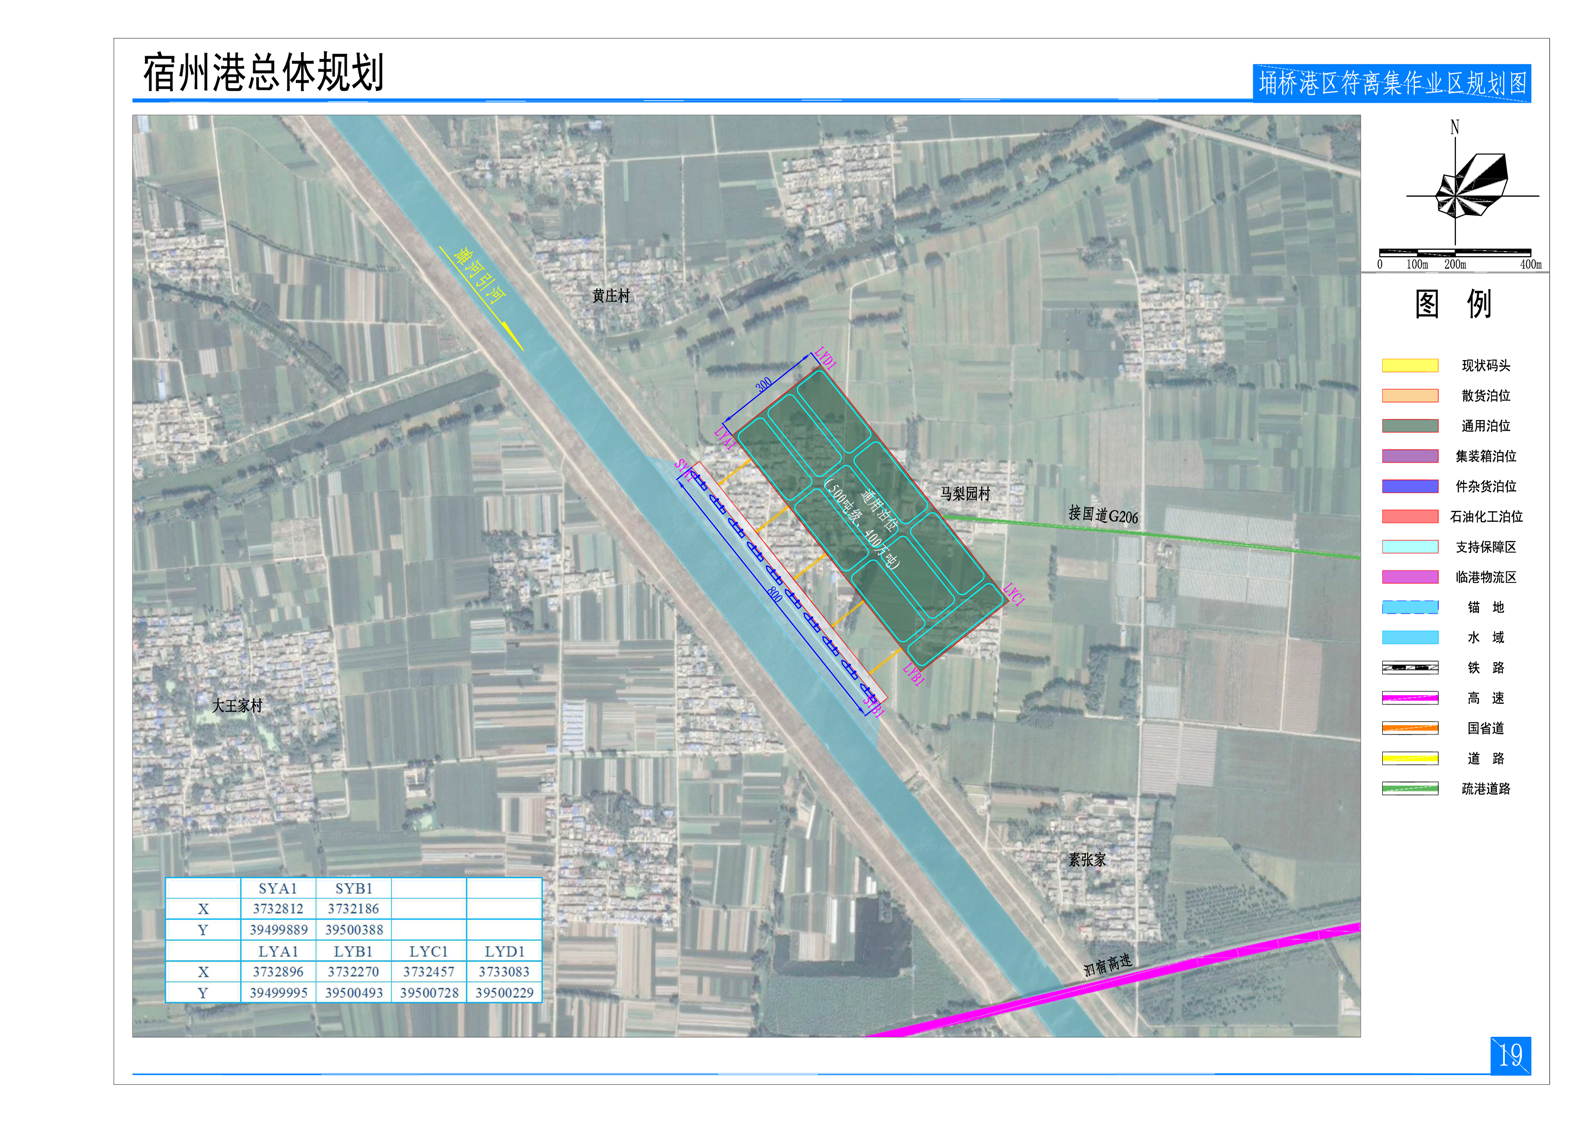
Task: Click the blue map title banner at top right
Action: [x=1391, y=83]
